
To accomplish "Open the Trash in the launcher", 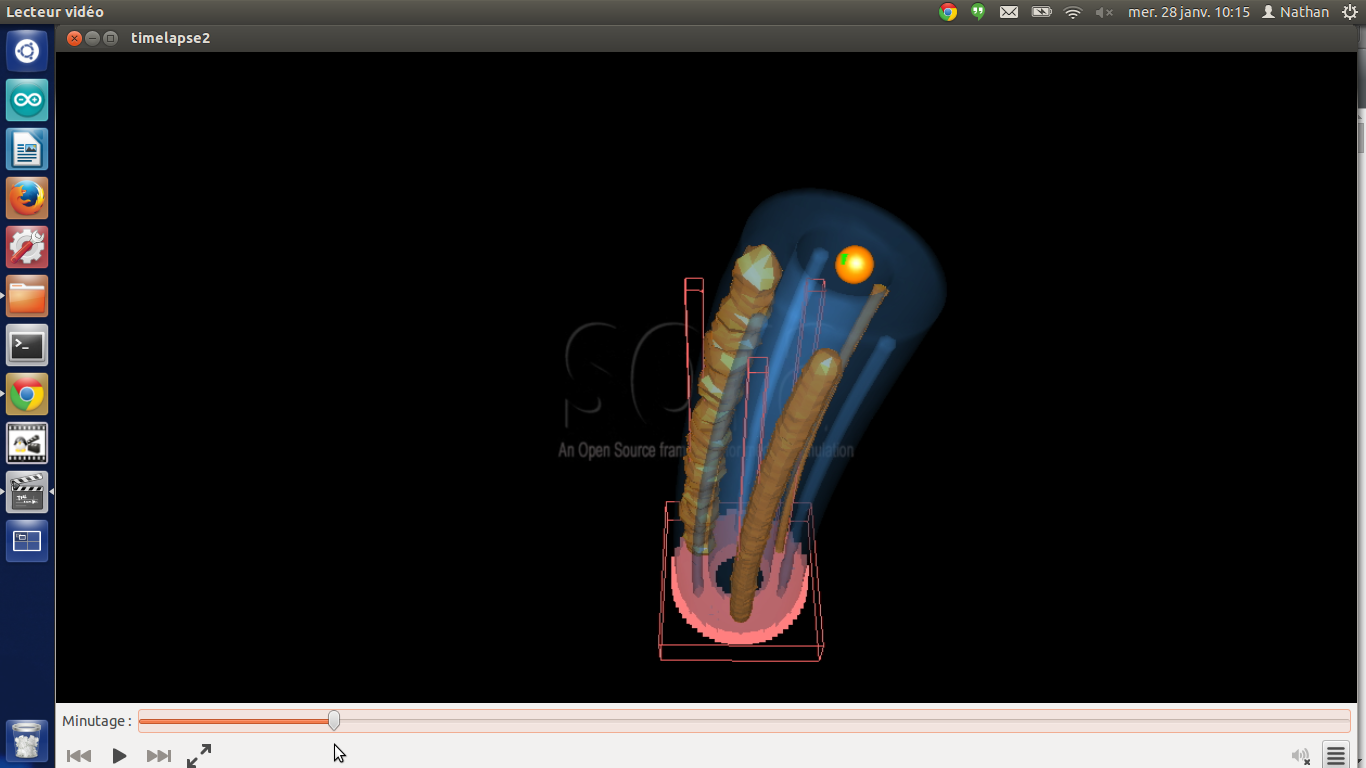I will click(27, 741).
